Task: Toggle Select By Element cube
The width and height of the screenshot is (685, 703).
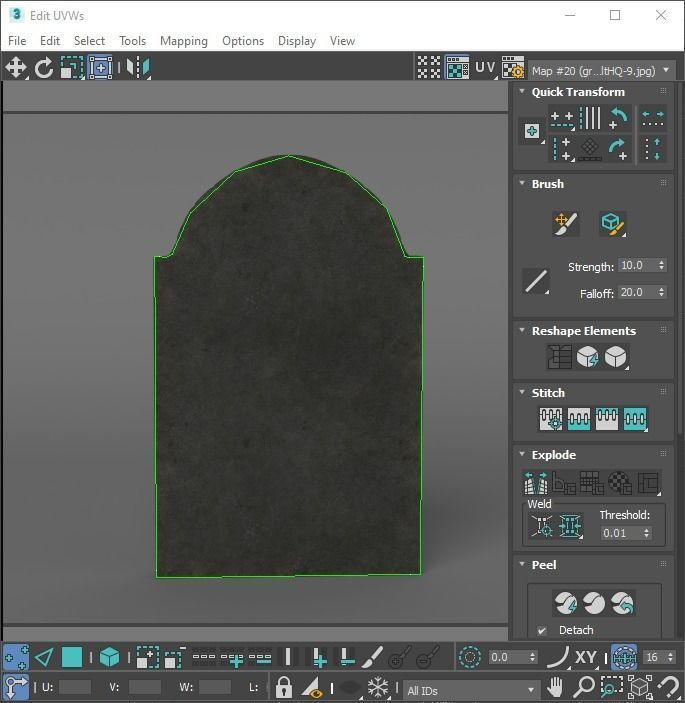Action: [x=109, y=657]
